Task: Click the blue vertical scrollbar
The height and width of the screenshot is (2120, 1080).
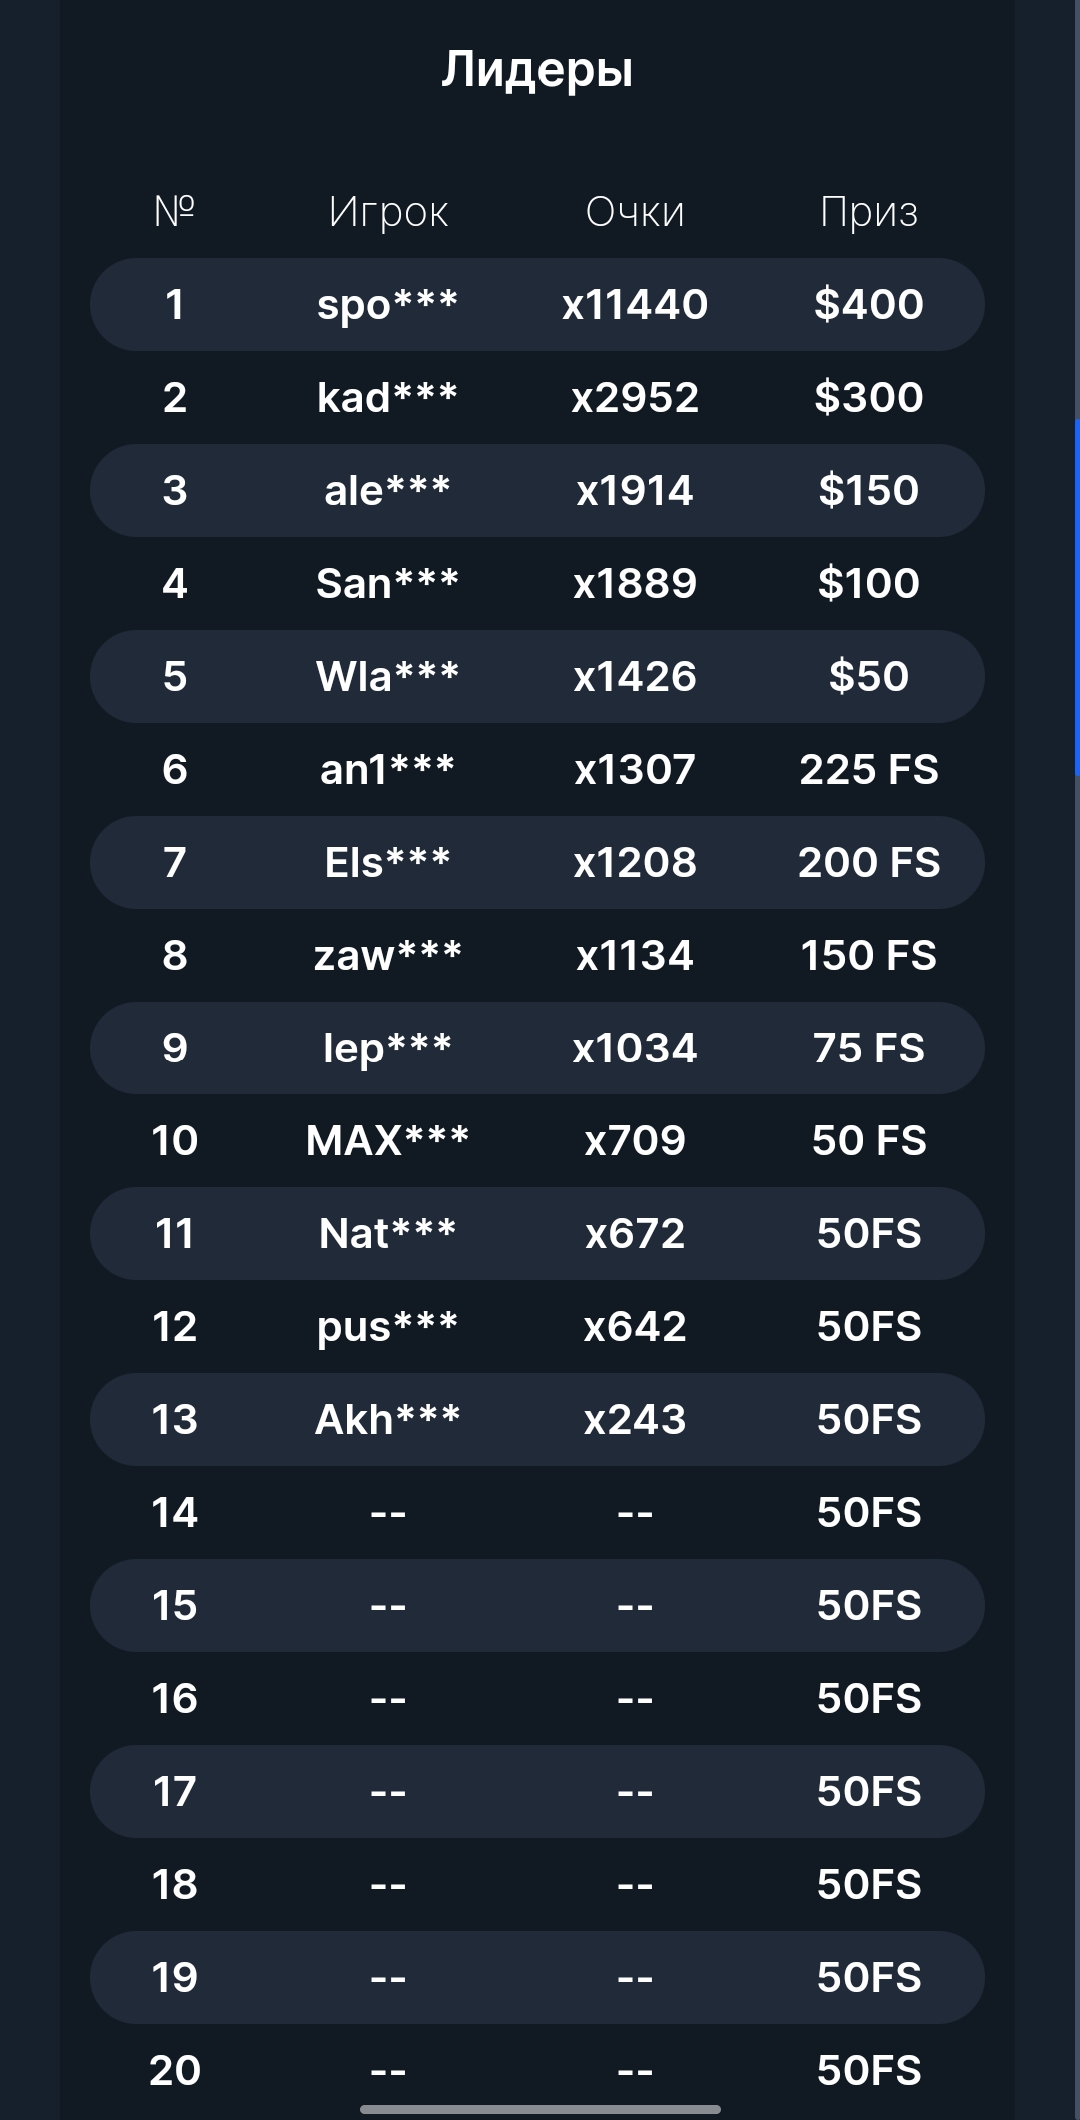Action: click(x=1077, y=597)
